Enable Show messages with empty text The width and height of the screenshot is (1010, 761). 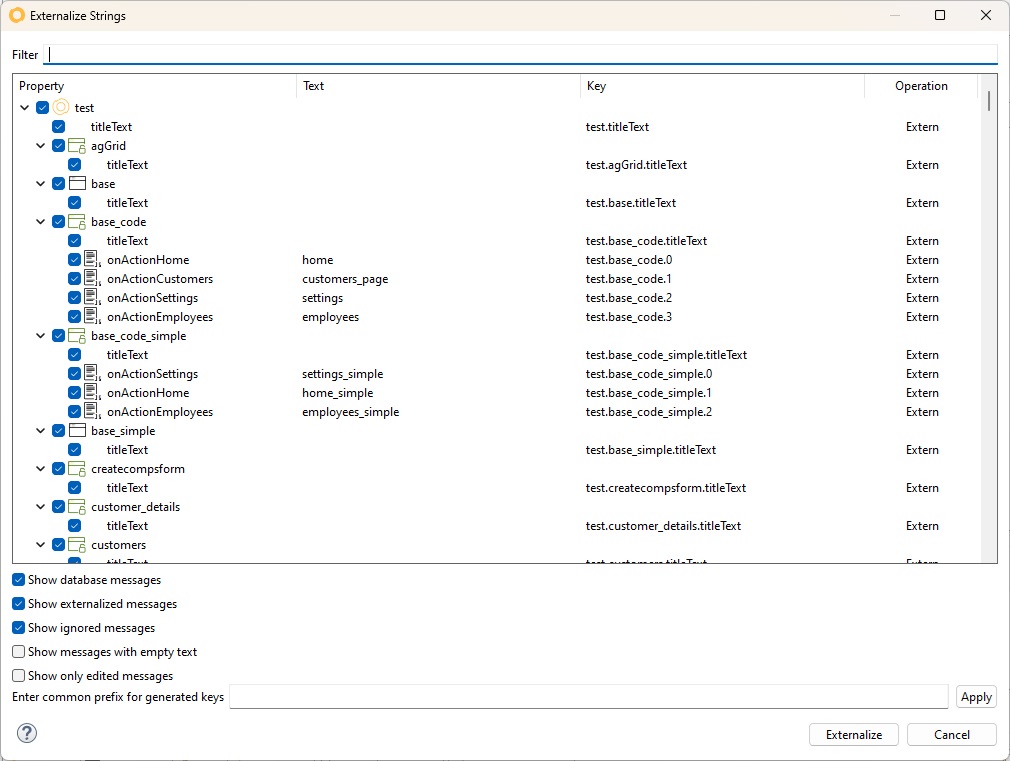(x=19, y=652)
